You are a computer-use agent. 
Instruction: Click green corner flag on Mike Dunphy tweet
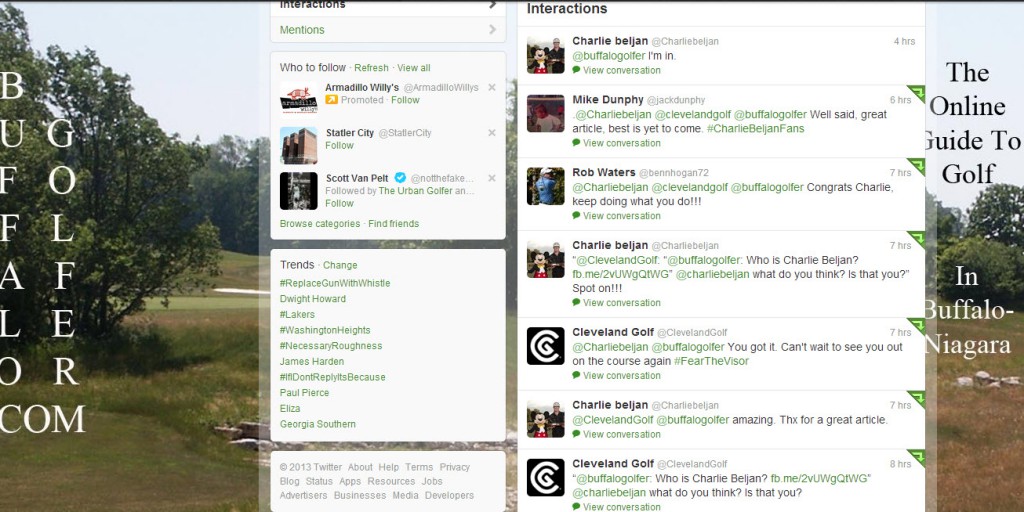916,93
